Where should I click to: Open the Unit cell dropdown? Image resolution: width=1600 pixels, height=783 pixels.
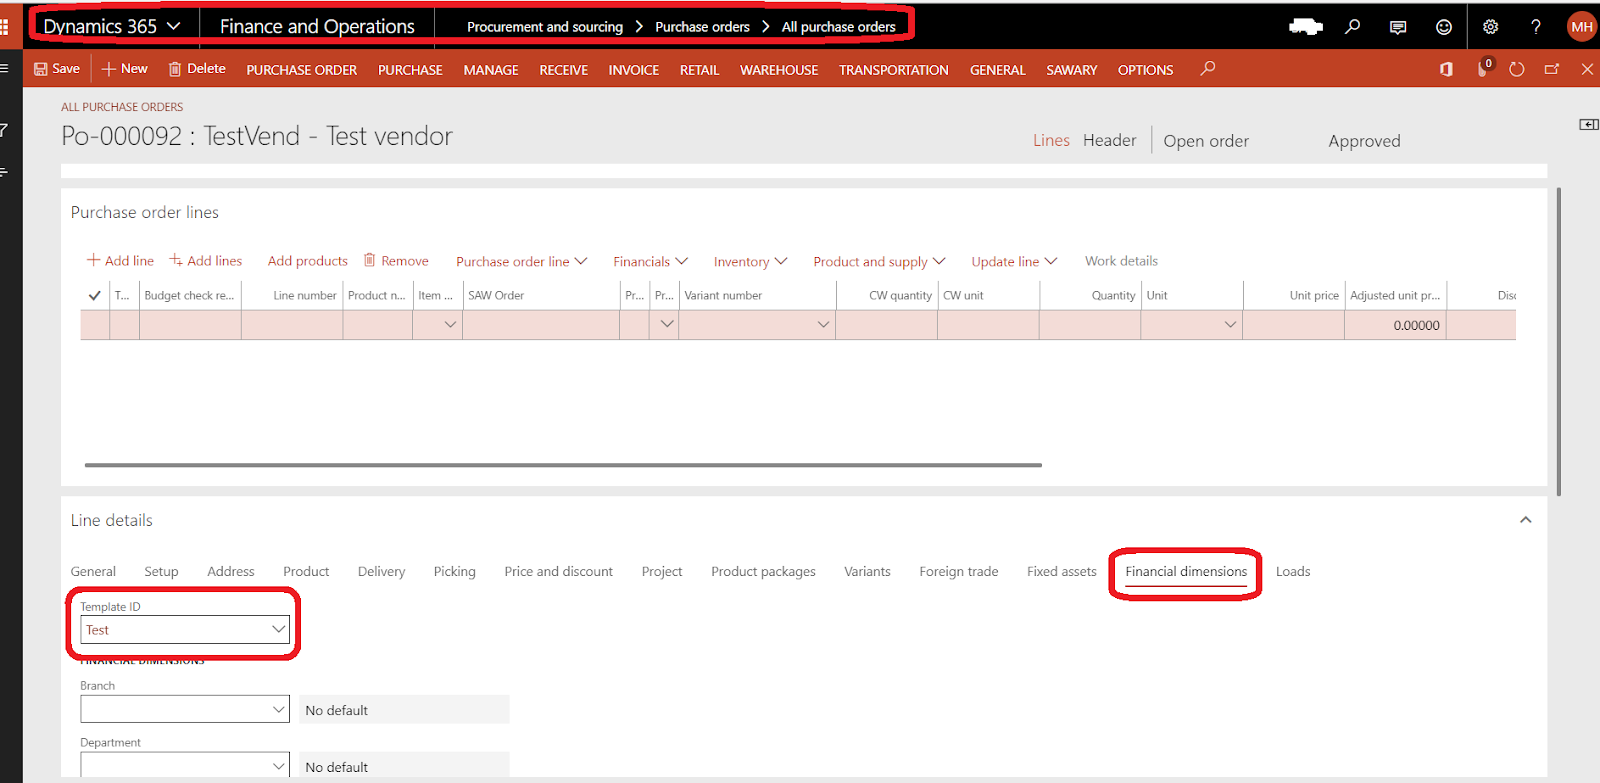(1230, 325)
